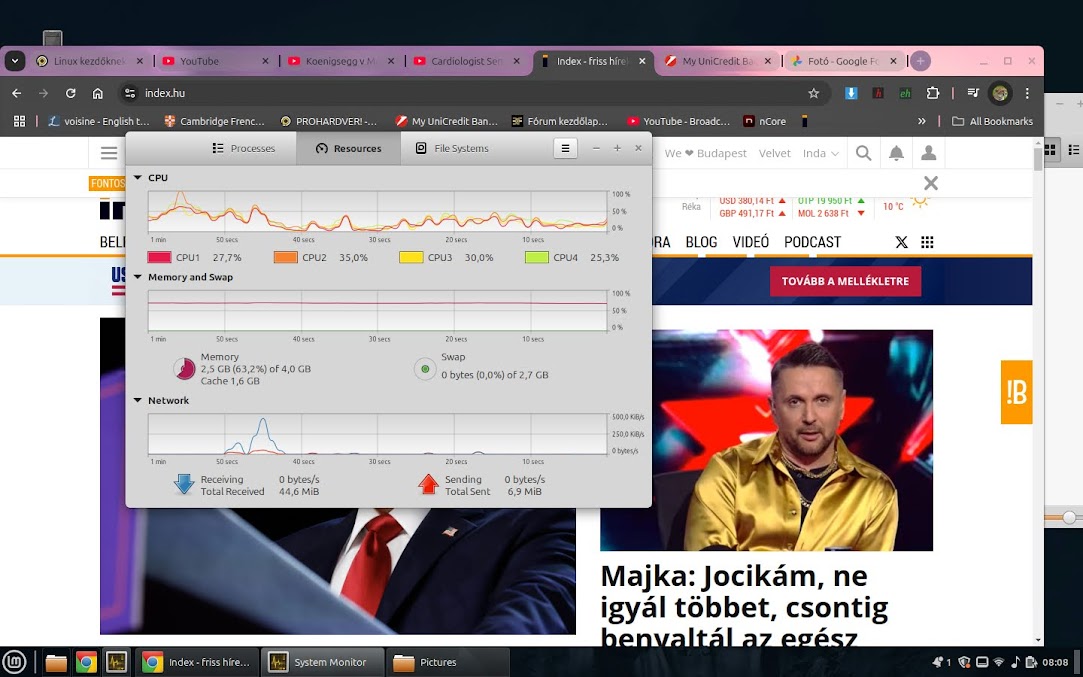The width and height of the screenshot is (1083, 677).
Task: Click the blue download extension icon
Action: coord(851,93)
